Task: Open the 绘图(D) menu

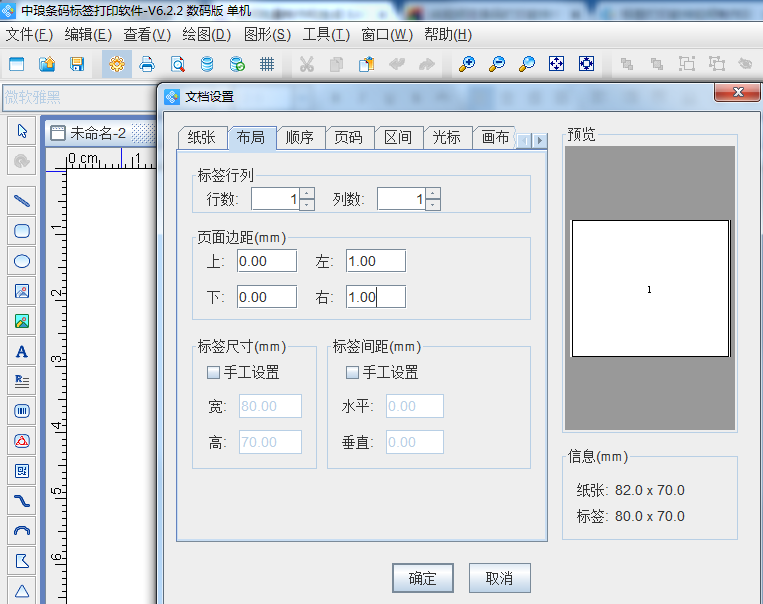Action: pyautogui.click(x=207, y=34)
